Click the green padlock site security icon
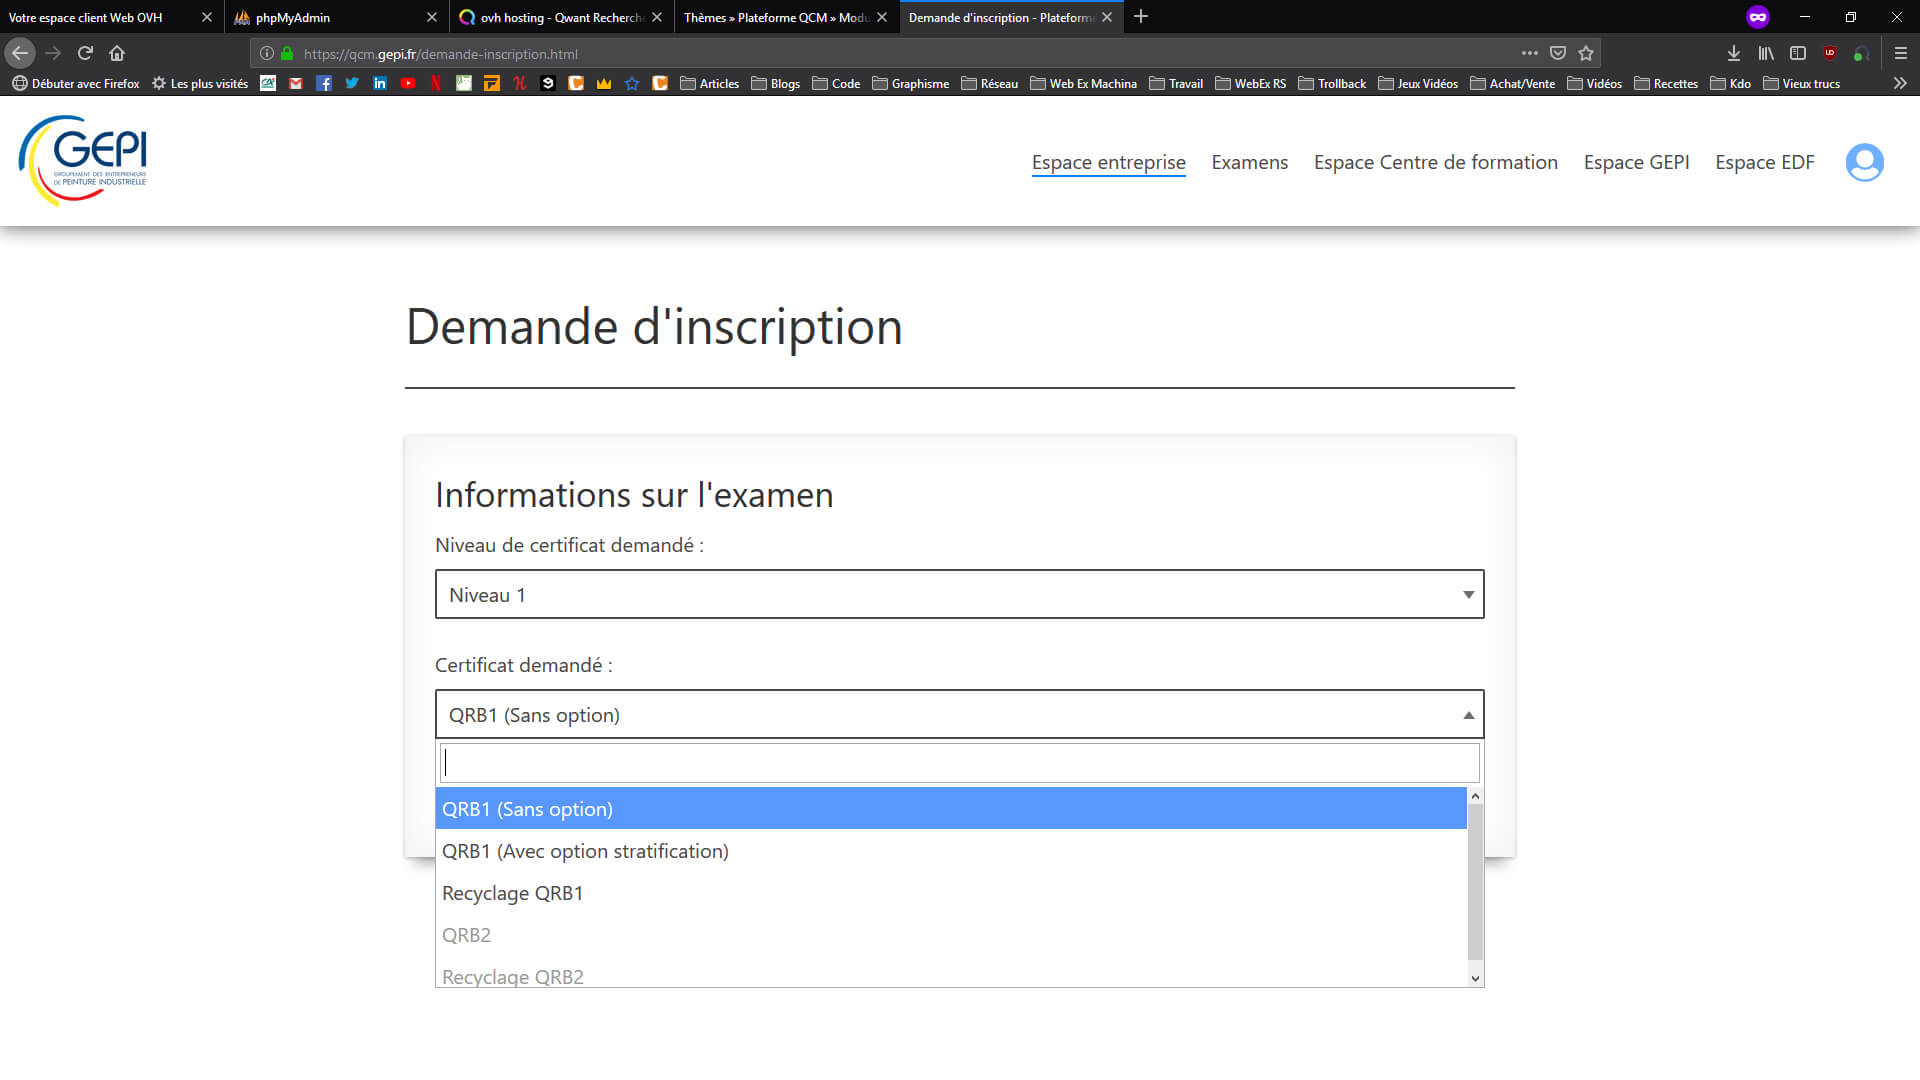Image resolution: width=1920 pixels, height=1080 pixels. [287, 54]
